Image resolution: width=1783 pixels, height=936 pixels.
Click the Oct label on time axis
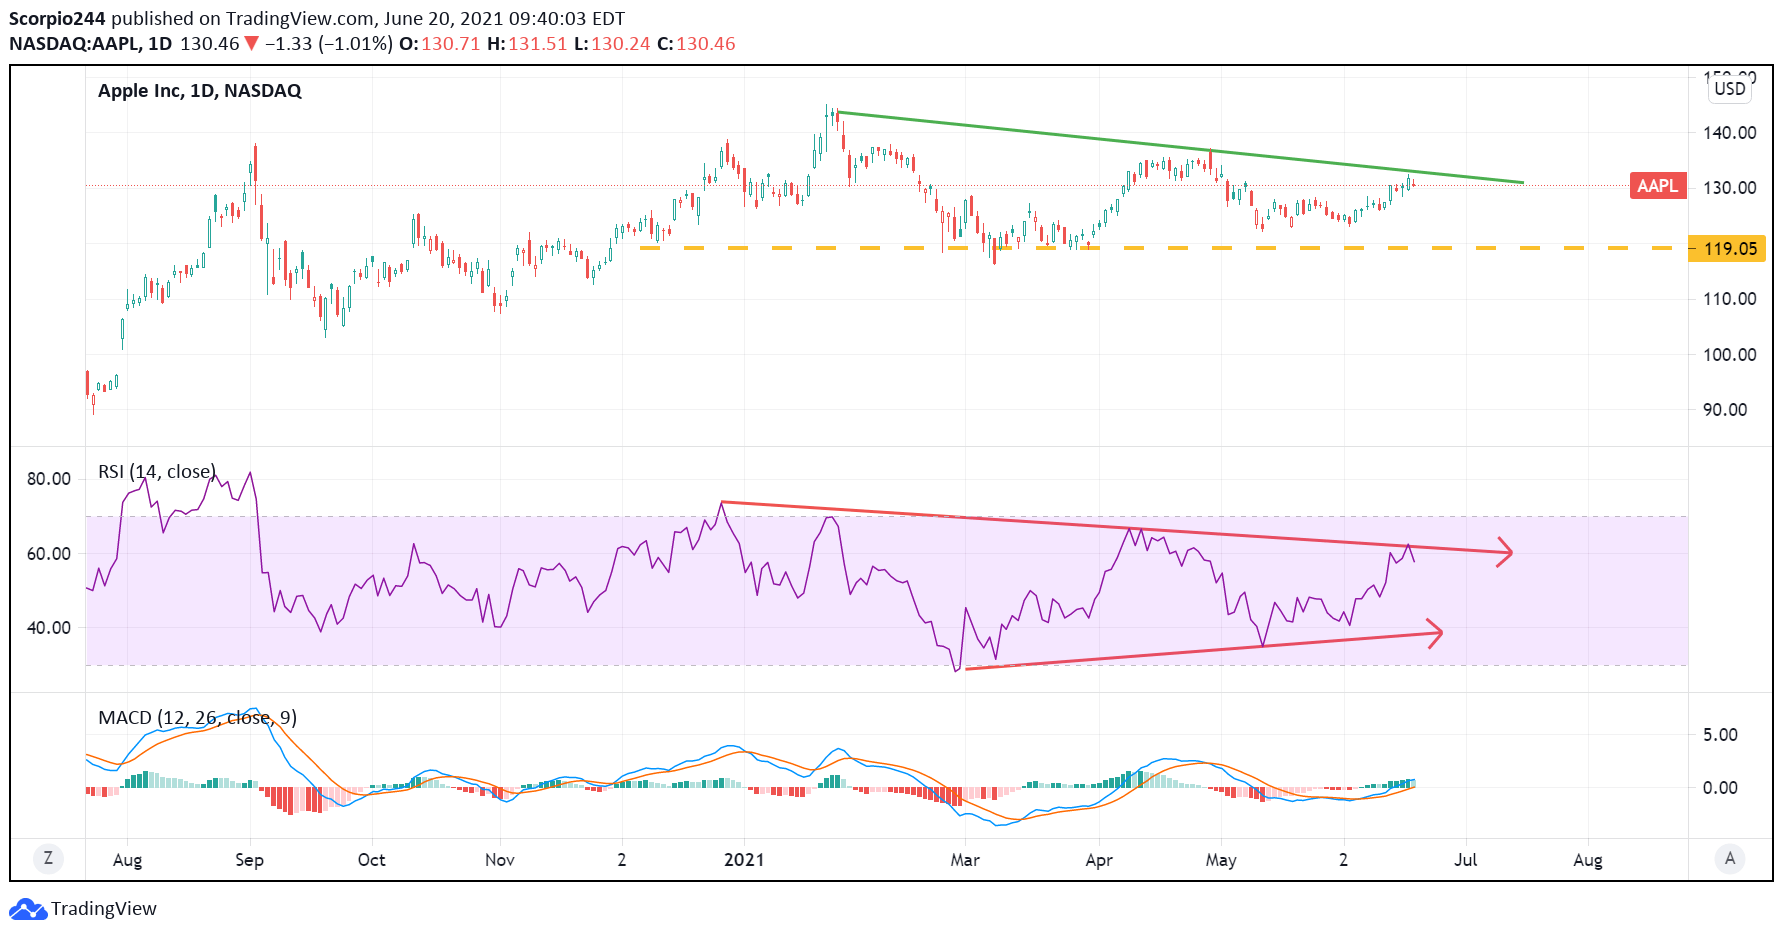click(x=371, y=860)
